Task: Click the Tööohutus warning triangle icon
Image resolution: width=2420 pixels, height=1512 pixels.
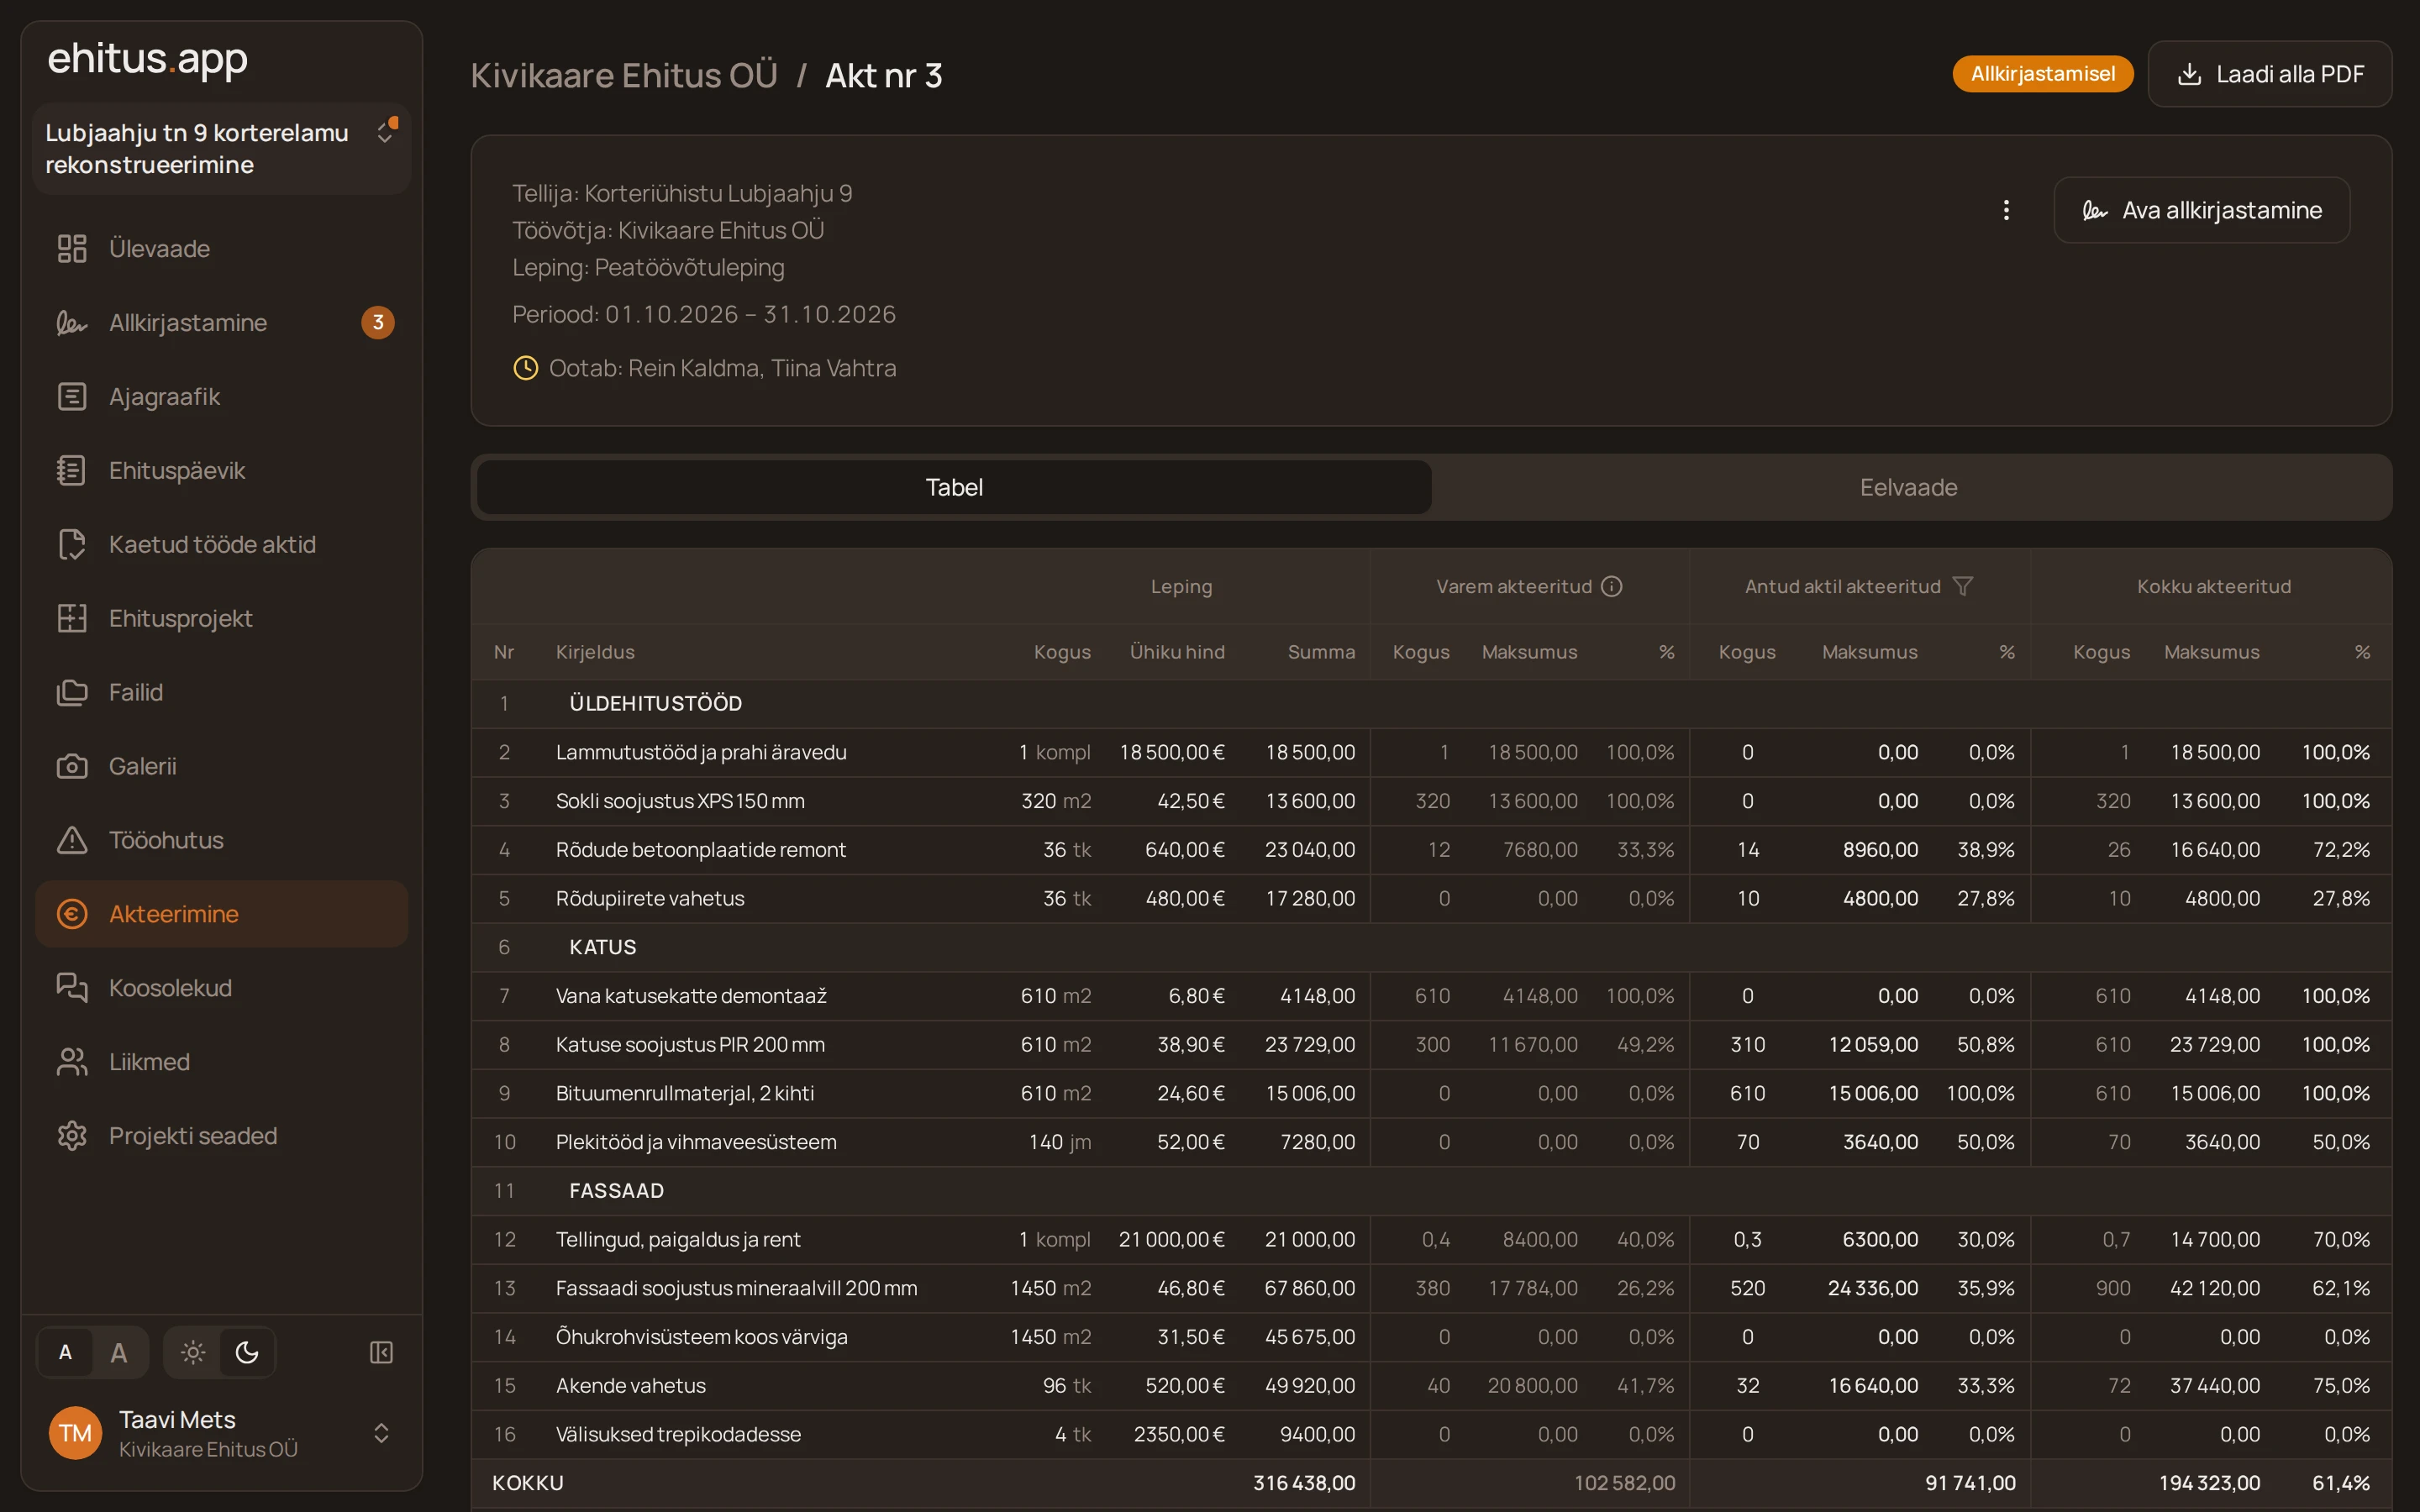Action: point(72,840)
